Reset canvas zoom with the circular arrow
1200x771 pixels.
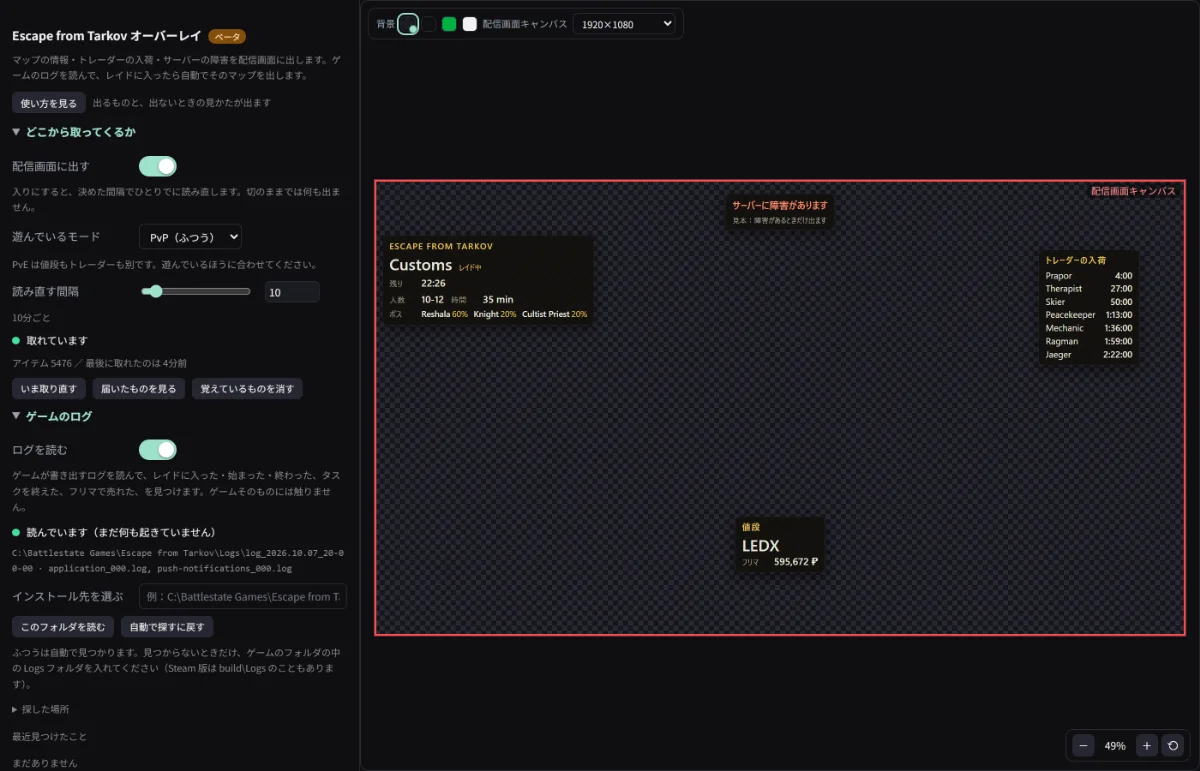pos(1175,745)
